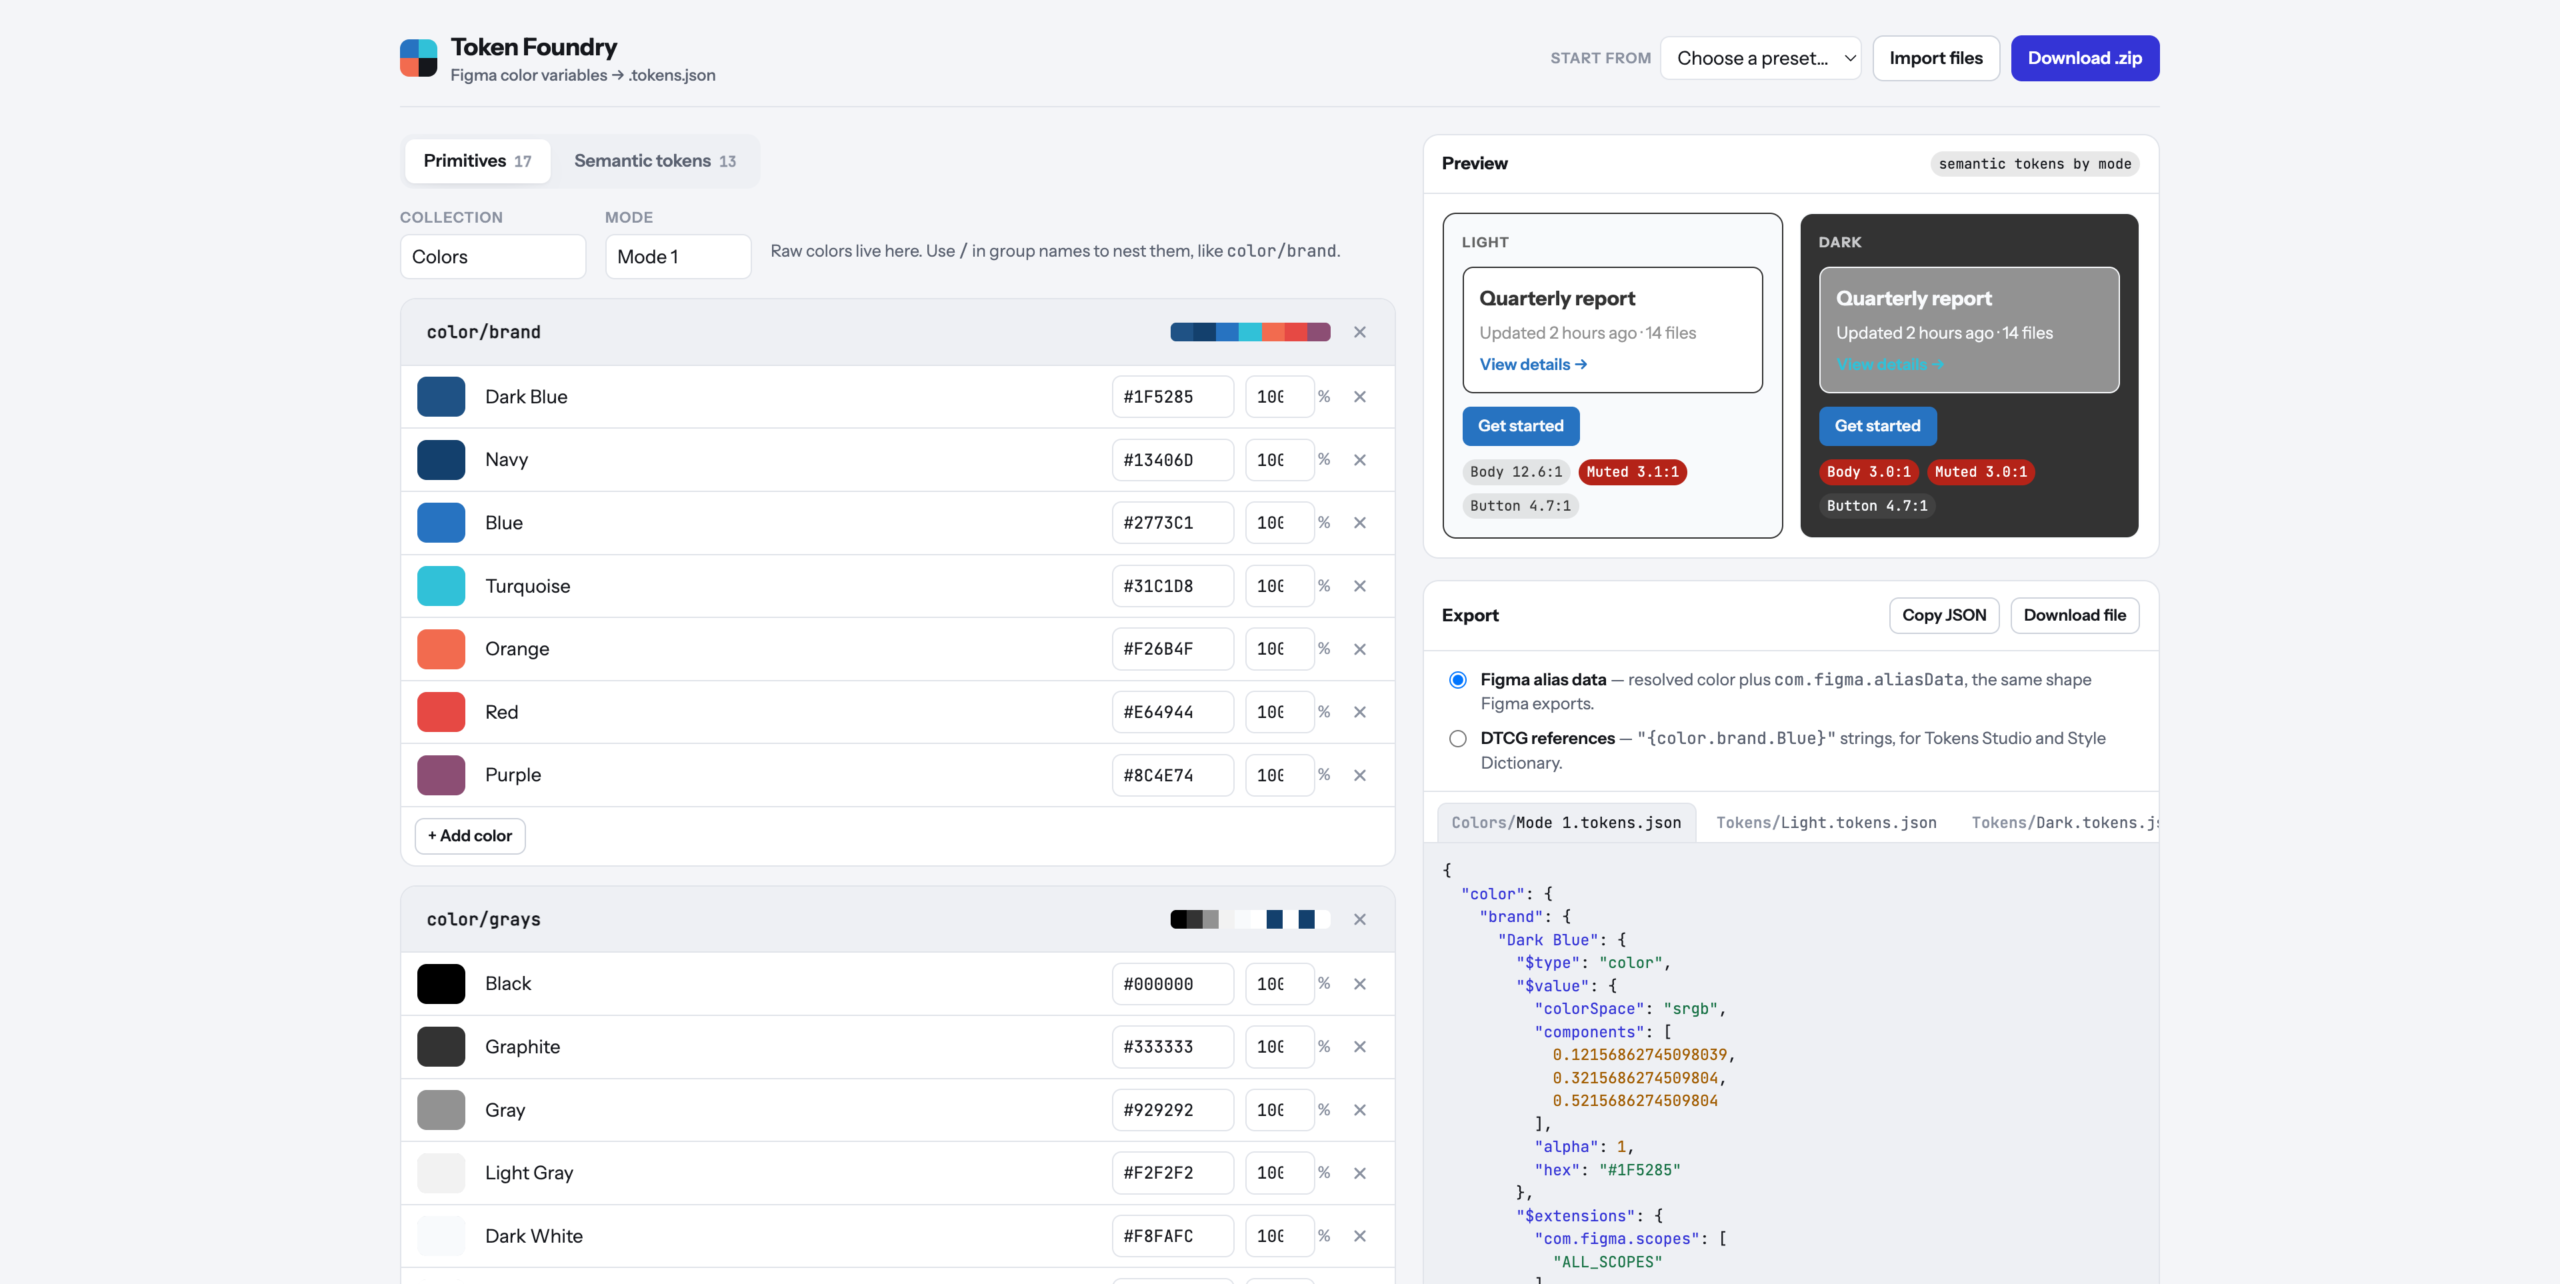Screen dimensions: 2560x1284
Task: Remove the Orange color row
Action: (x=1360, y=649)
